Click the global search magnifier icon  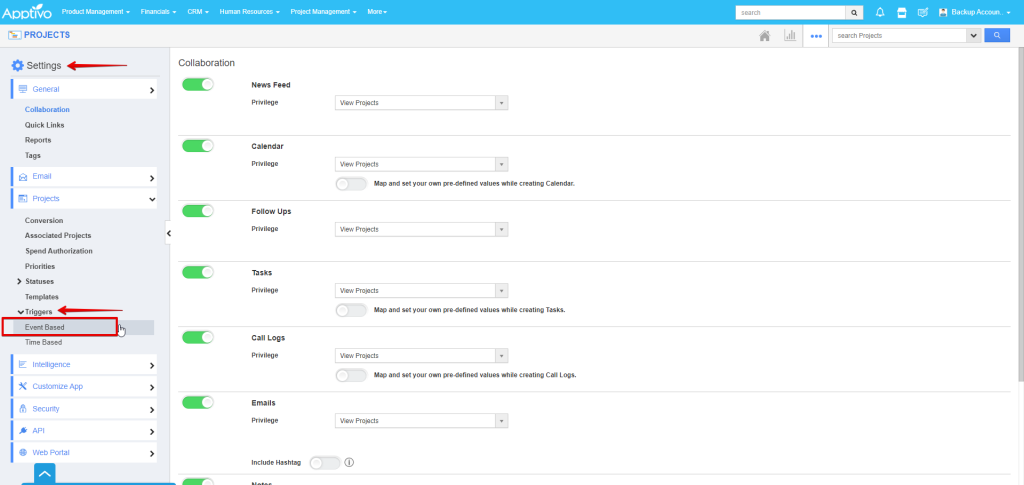point(854,12)
